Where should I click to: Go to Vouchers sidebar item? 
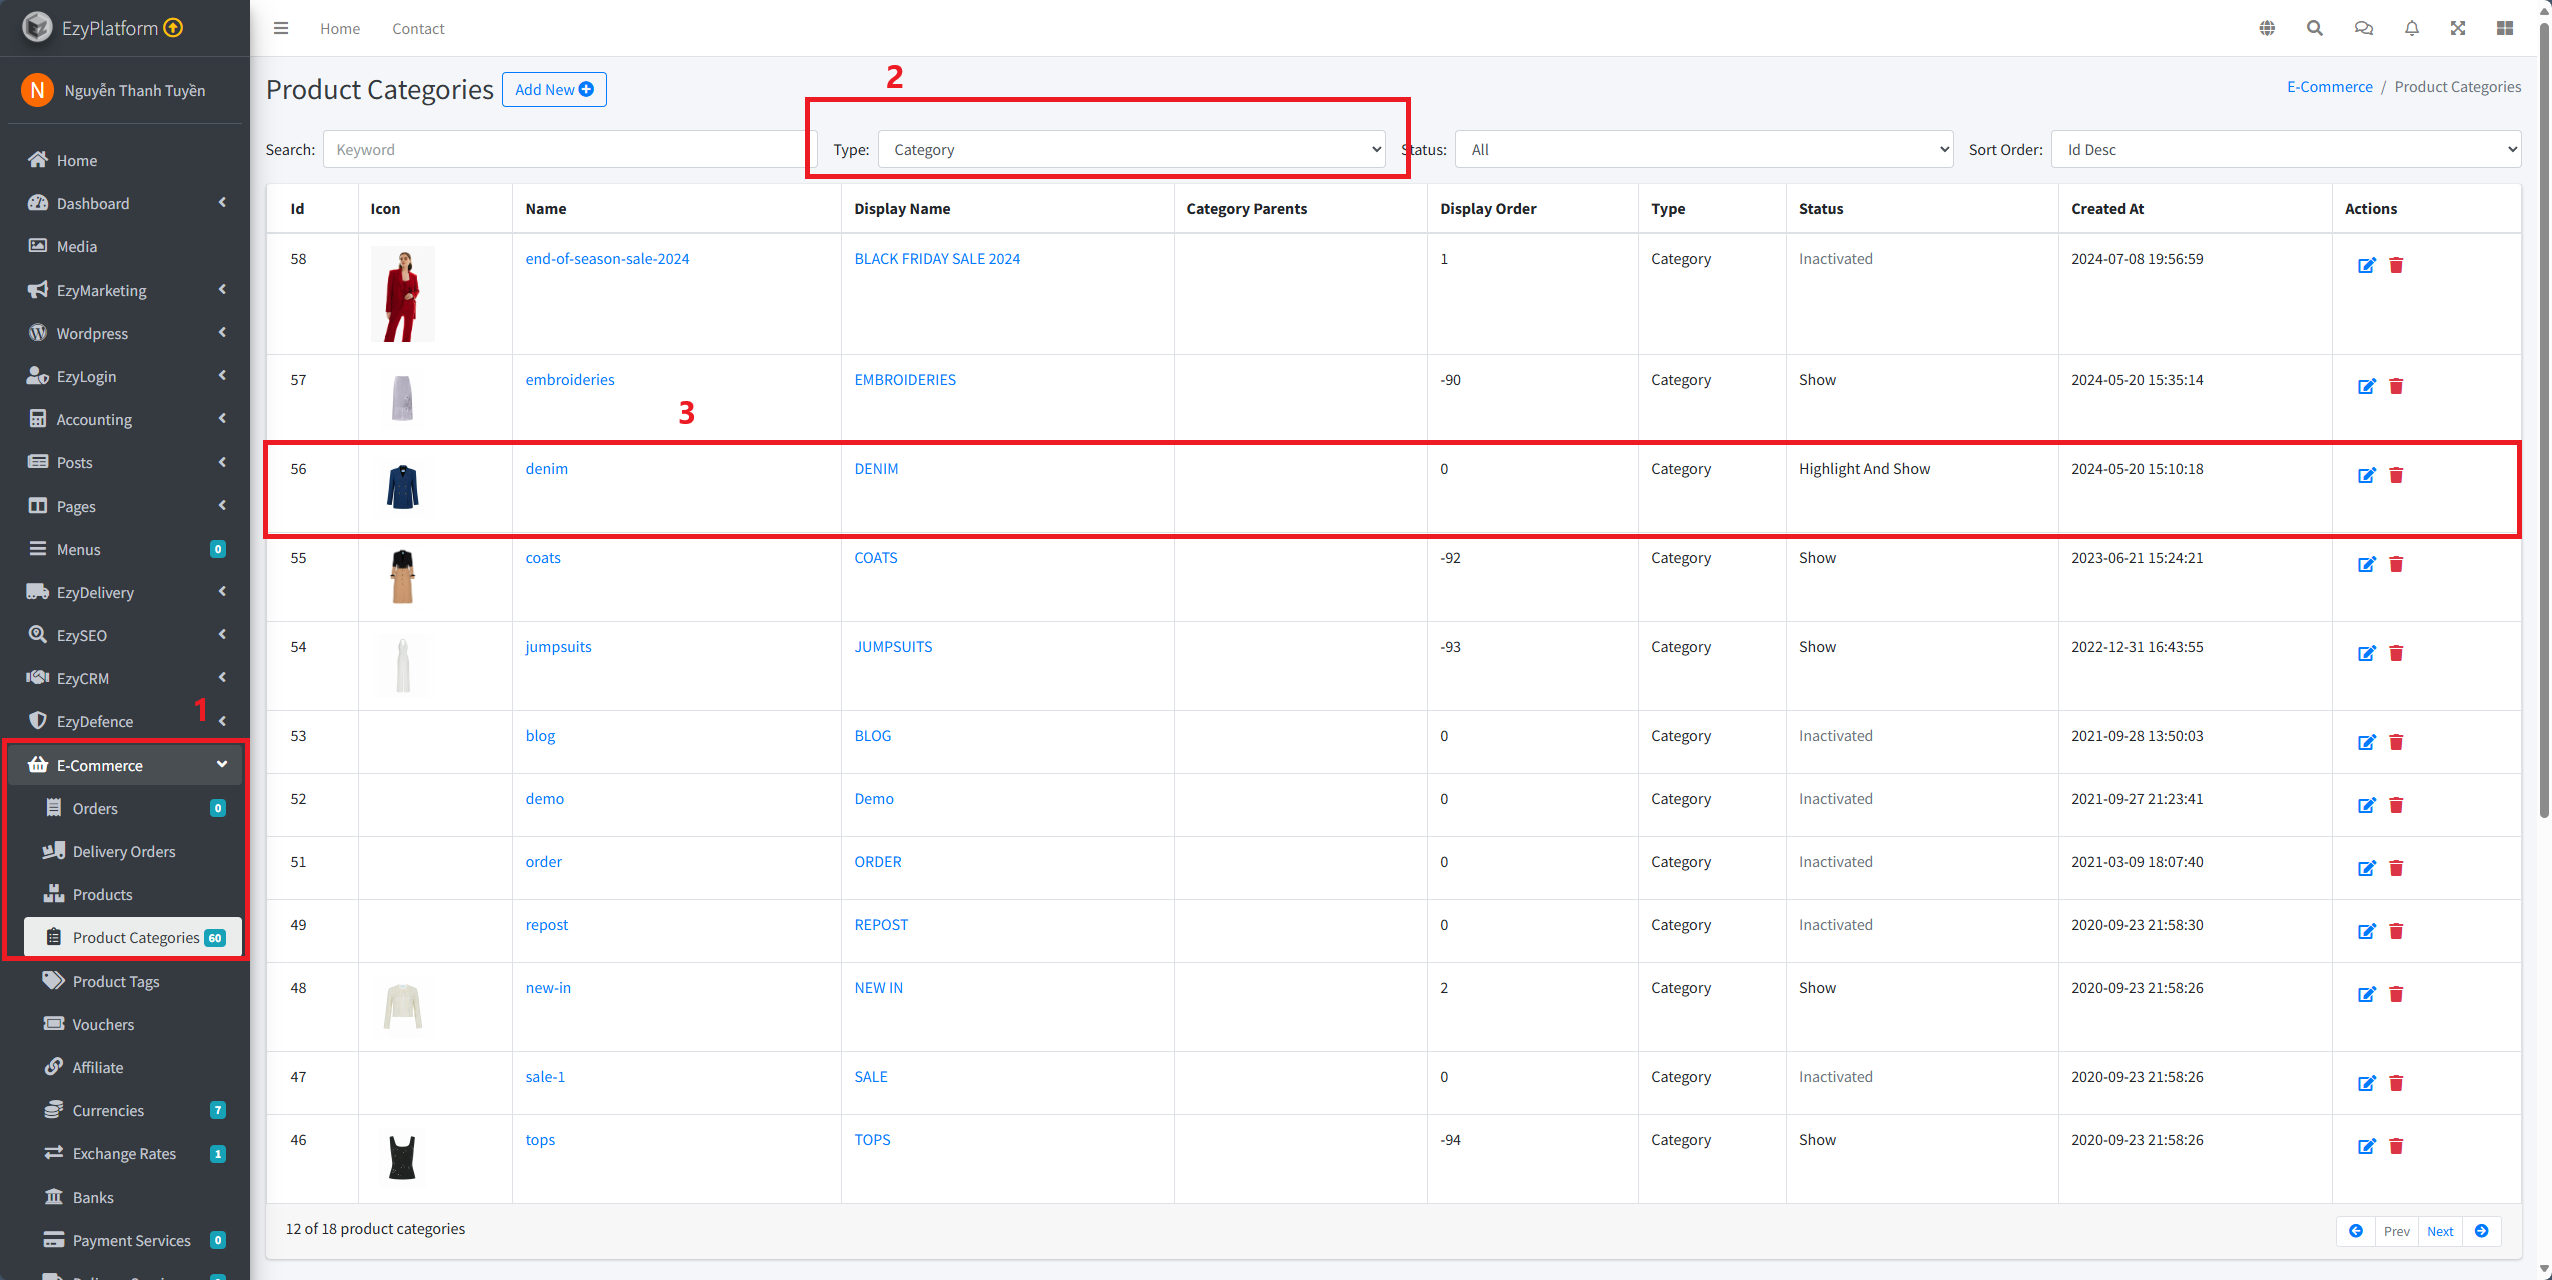coord(103,1024)
